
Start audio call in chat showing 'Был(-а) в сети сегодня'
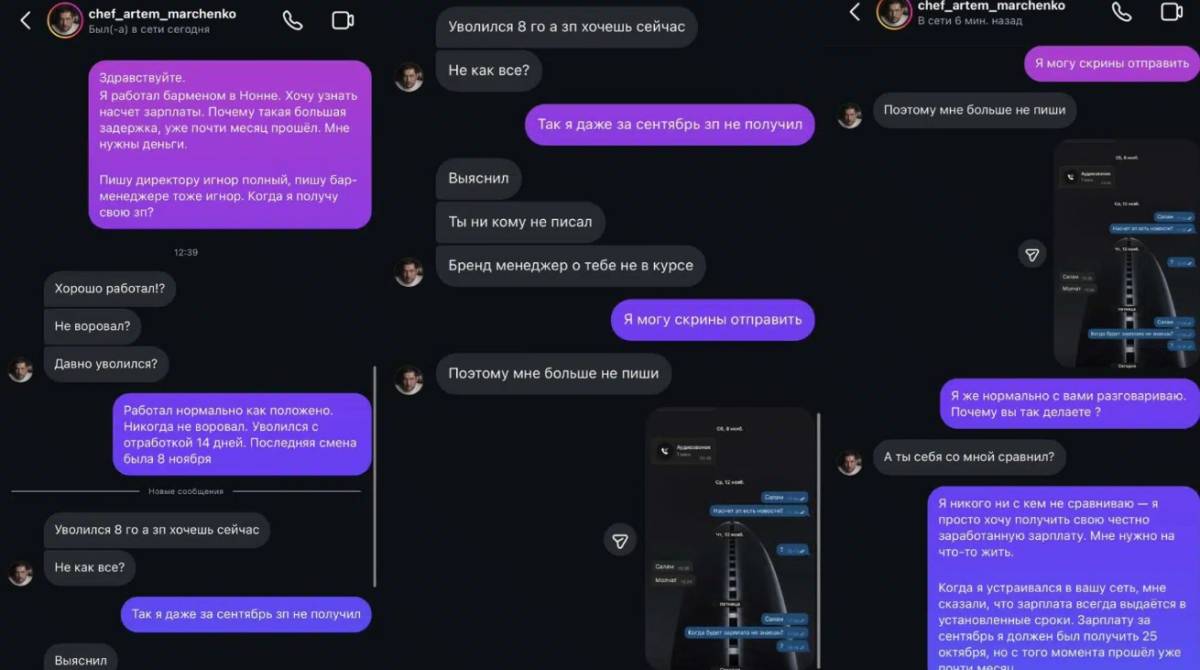tap(292, 20)
